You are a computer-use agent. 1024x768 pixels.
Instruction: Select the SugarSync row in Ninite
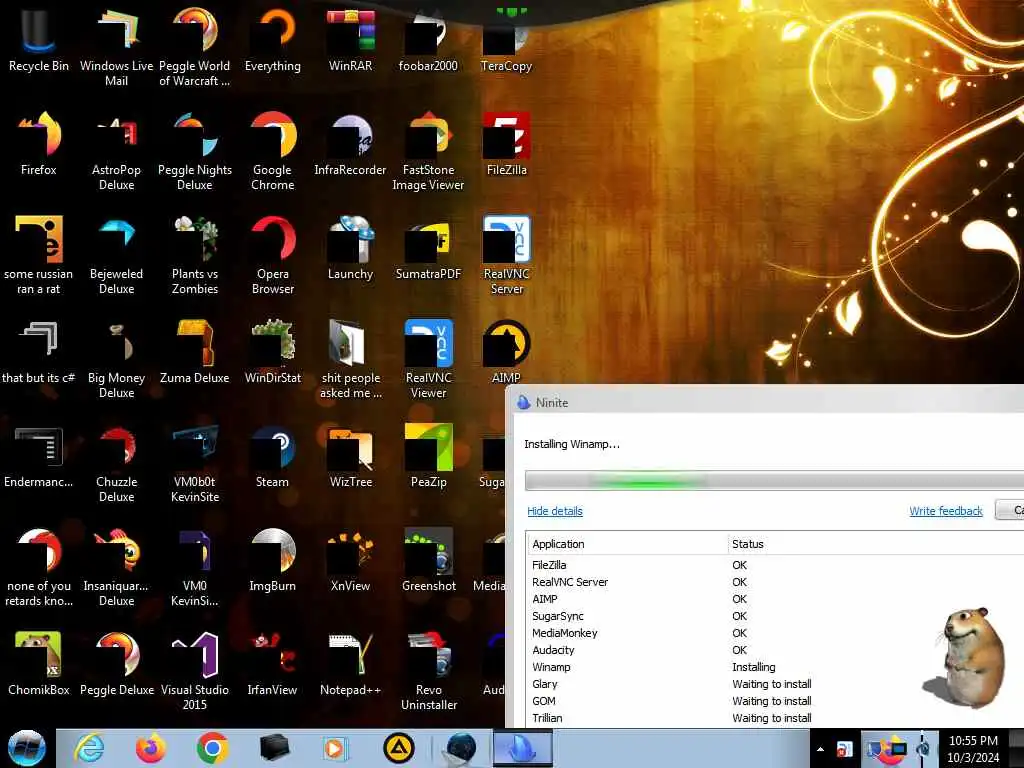[x=775, y=616]
